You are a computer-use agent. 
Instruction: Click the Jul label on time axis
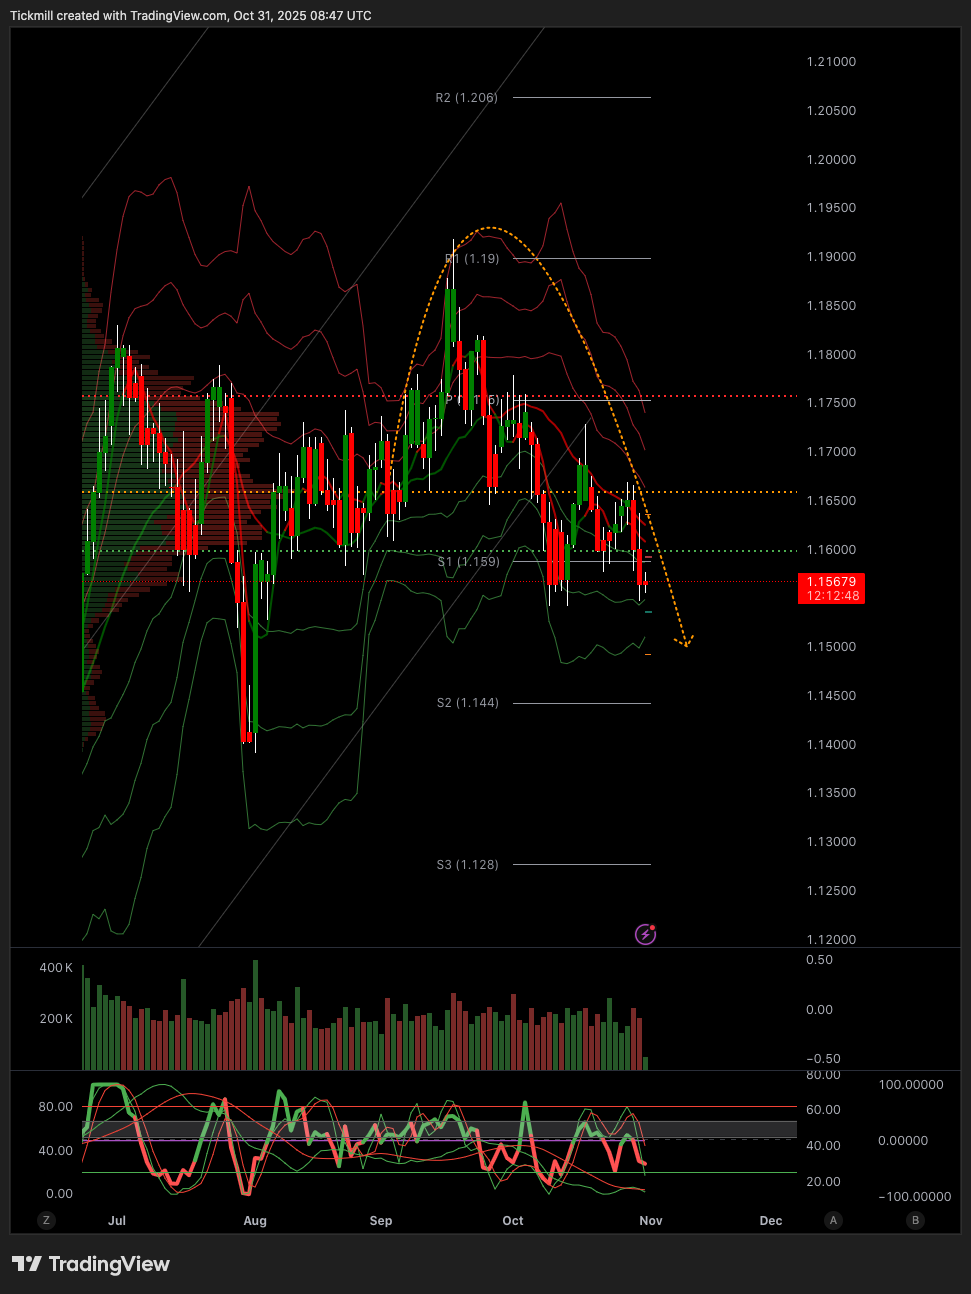click(117, 1221)
